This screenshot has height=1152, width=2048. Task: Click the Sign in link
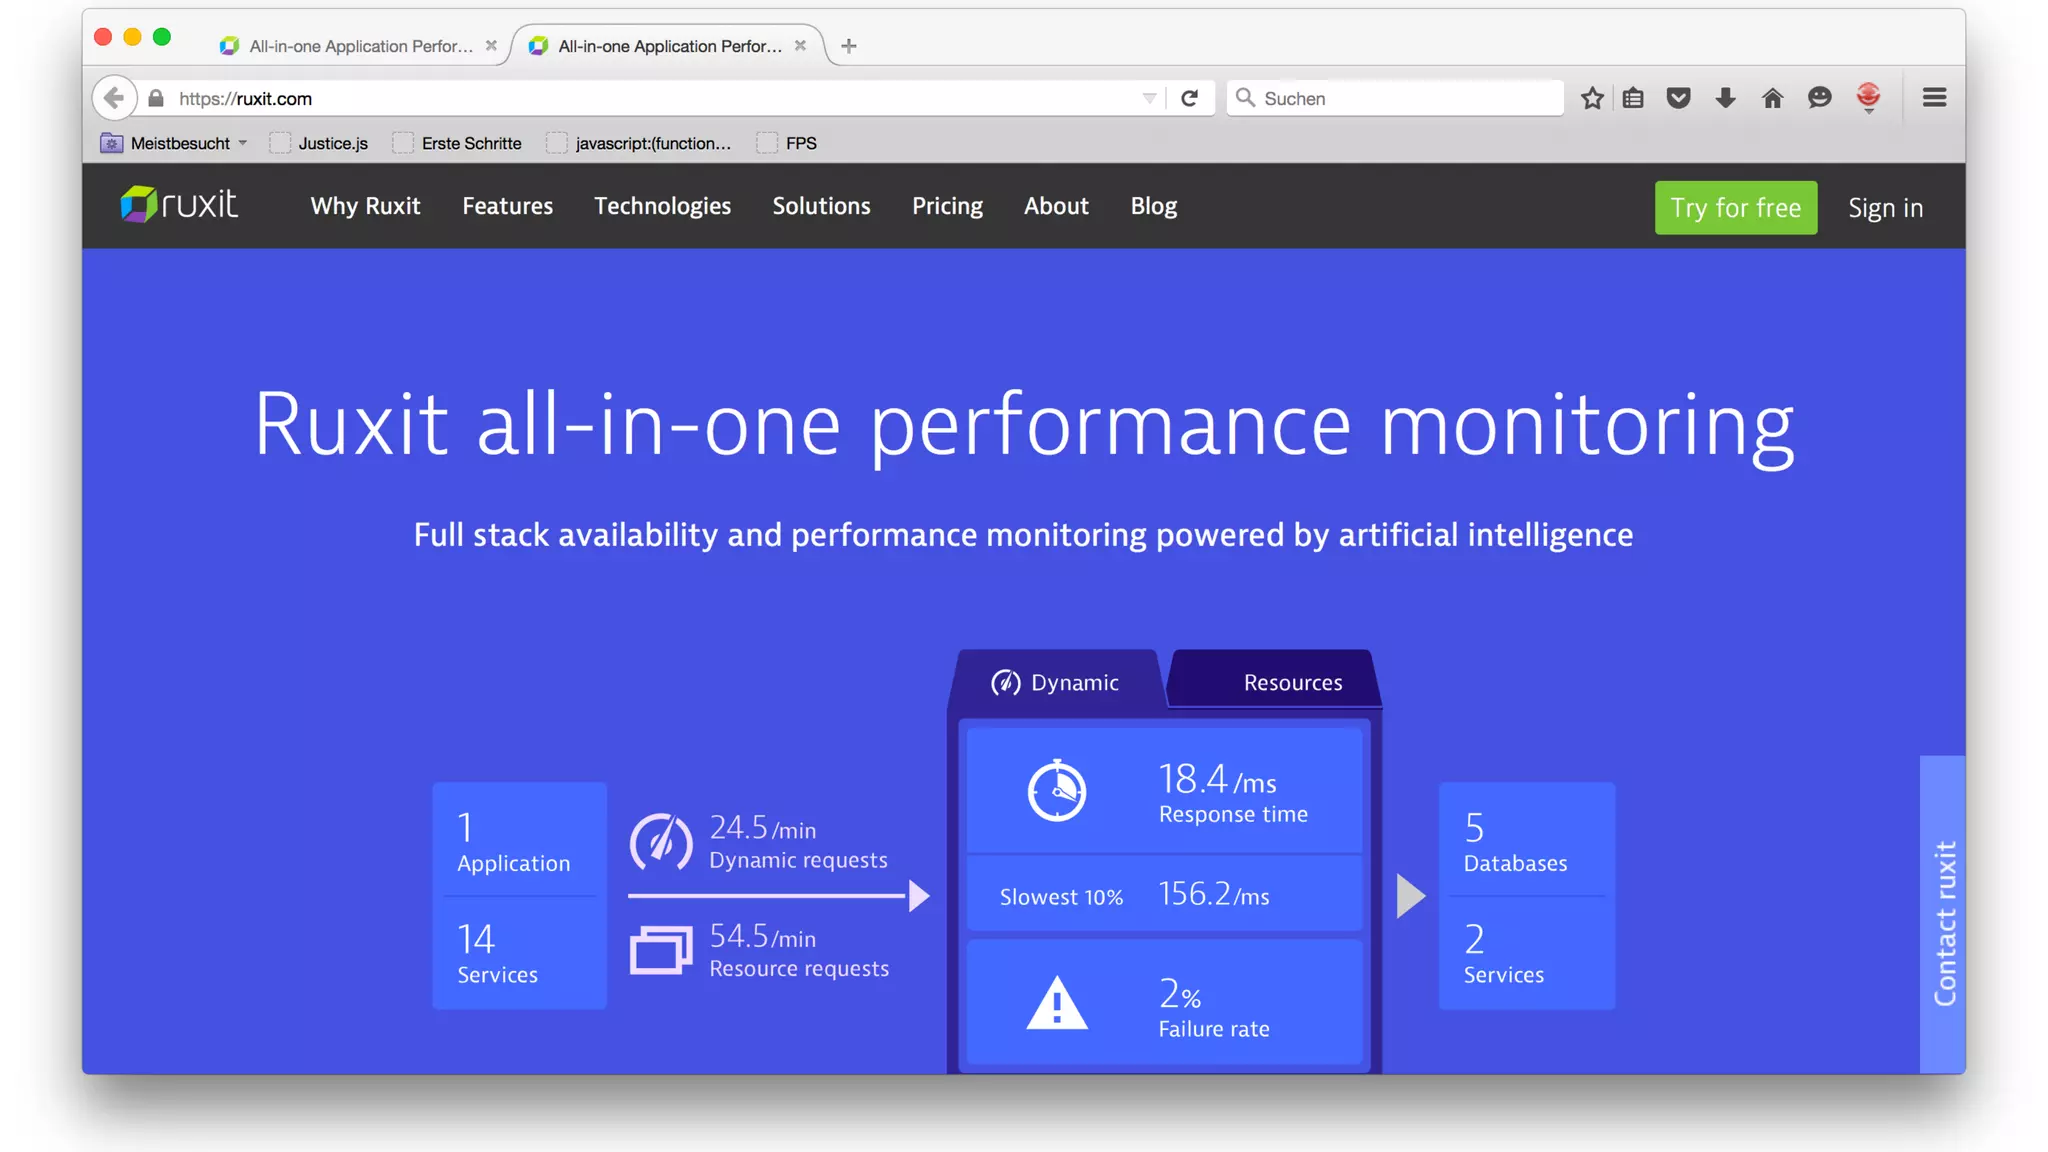tap(1885, 208)
